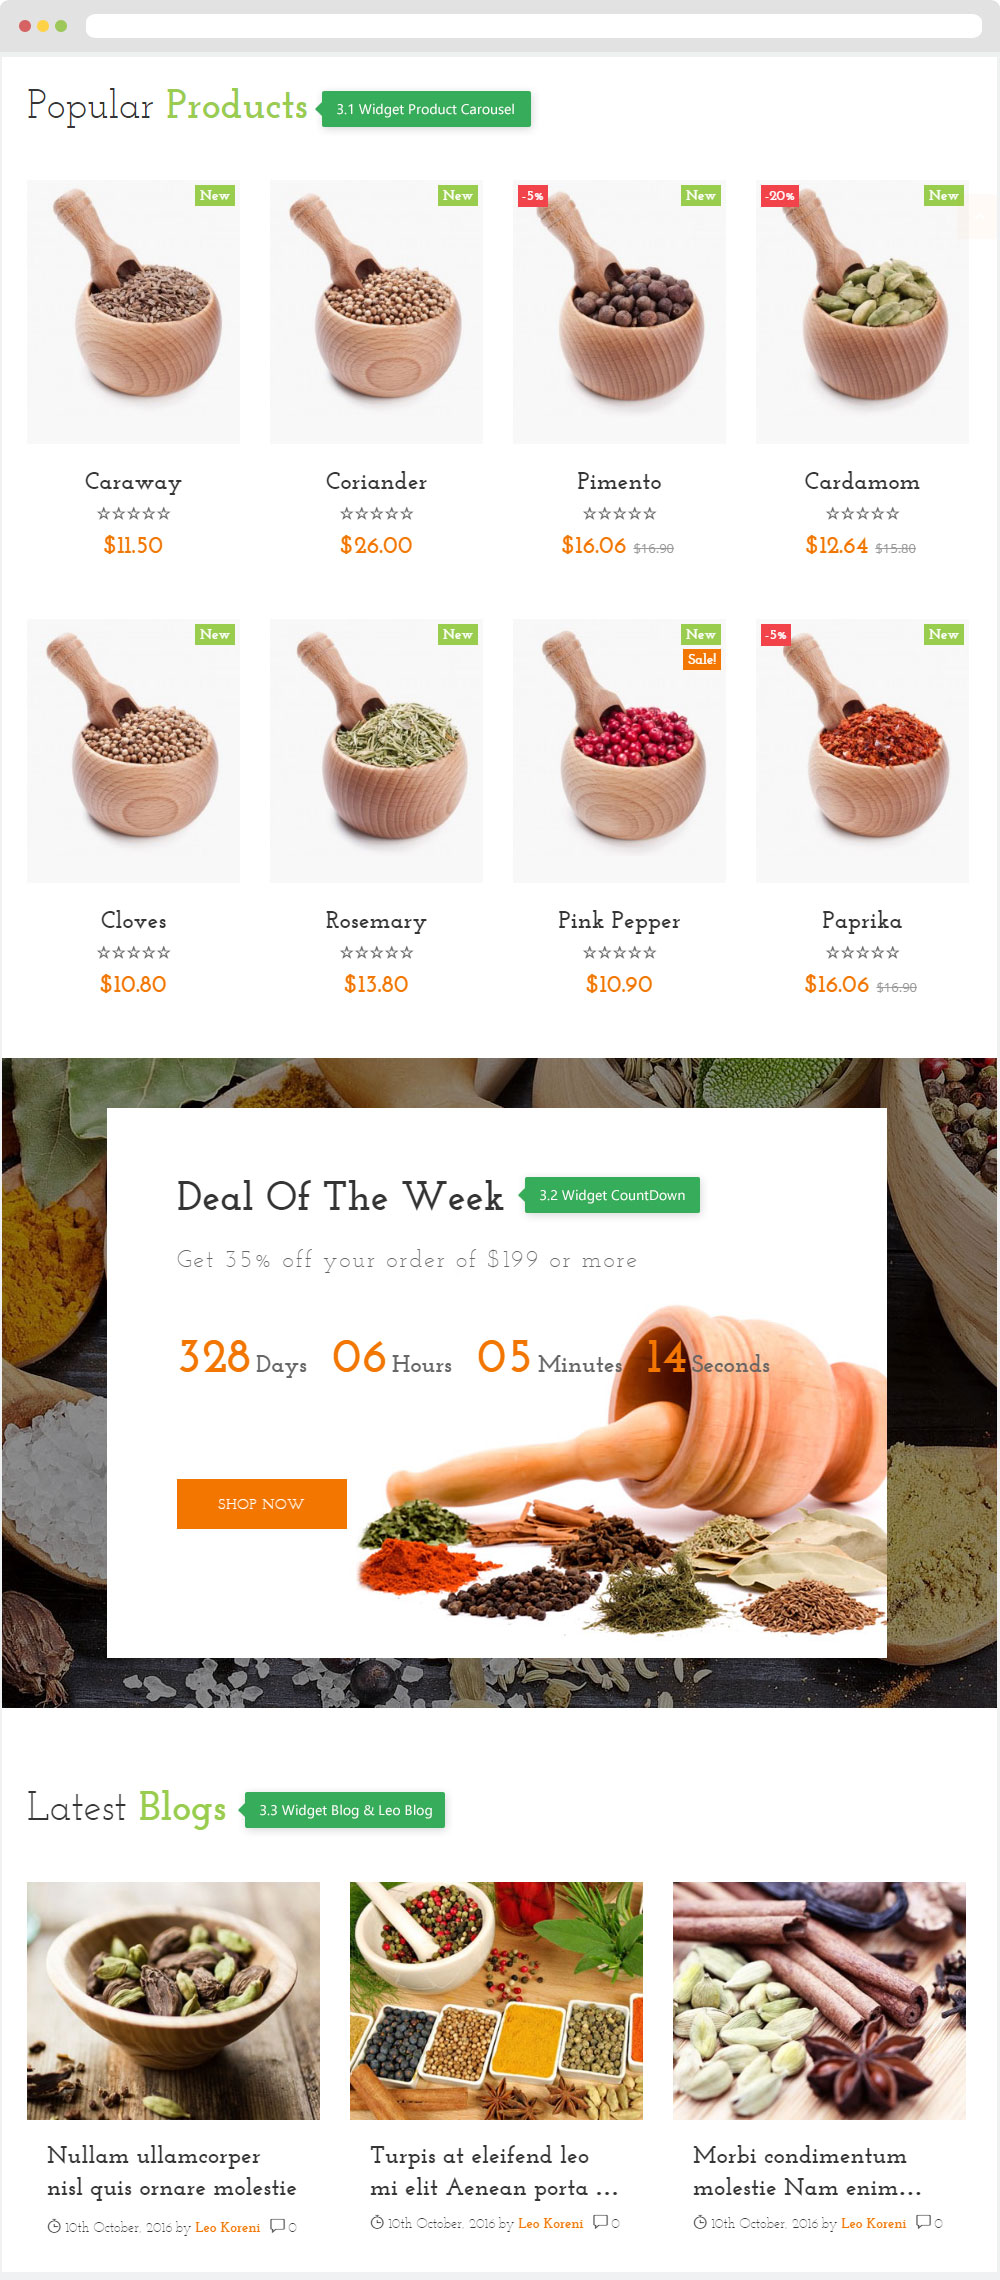Click the star rating under Caraway
This screenshot has height=2280, width=1000.
pyautogui.click(x=133, y=514)
